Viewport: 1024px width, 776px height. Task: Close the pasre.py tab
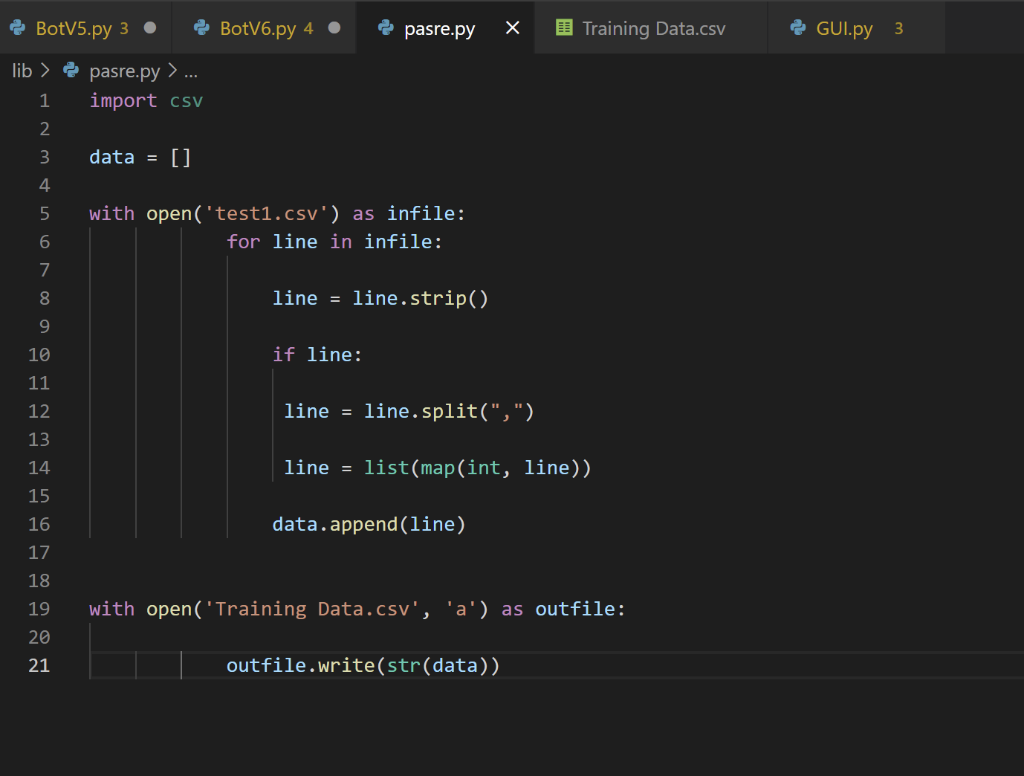[513, 28]
